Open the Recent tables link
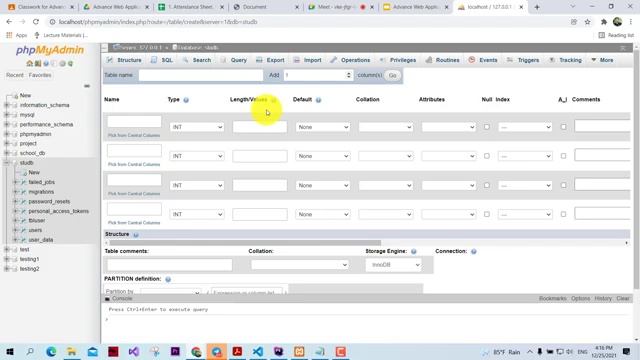 pyautogui.click(x=15, y=75)
